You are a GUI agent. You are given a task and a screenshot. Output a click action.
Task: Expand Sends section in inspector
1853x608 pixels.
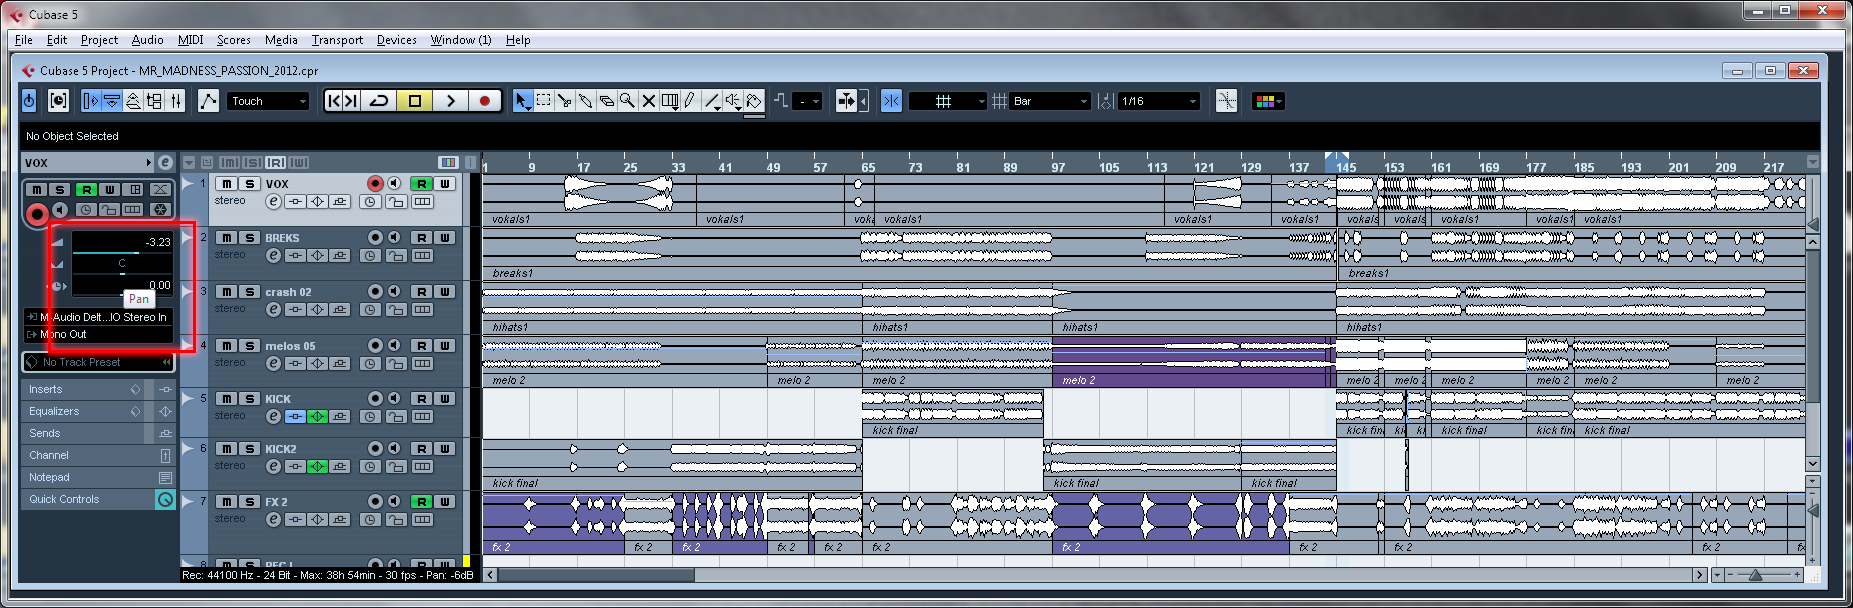tap(84, 433)
